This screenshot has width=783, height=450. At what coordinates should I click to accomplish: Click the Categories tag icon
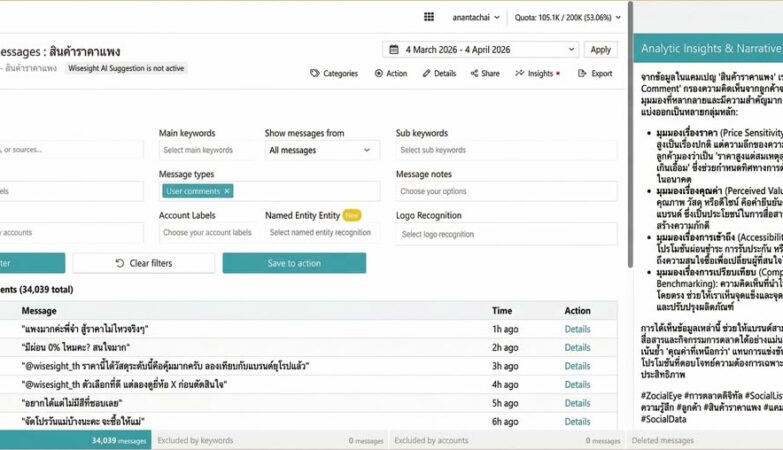[x=315, y=73]
